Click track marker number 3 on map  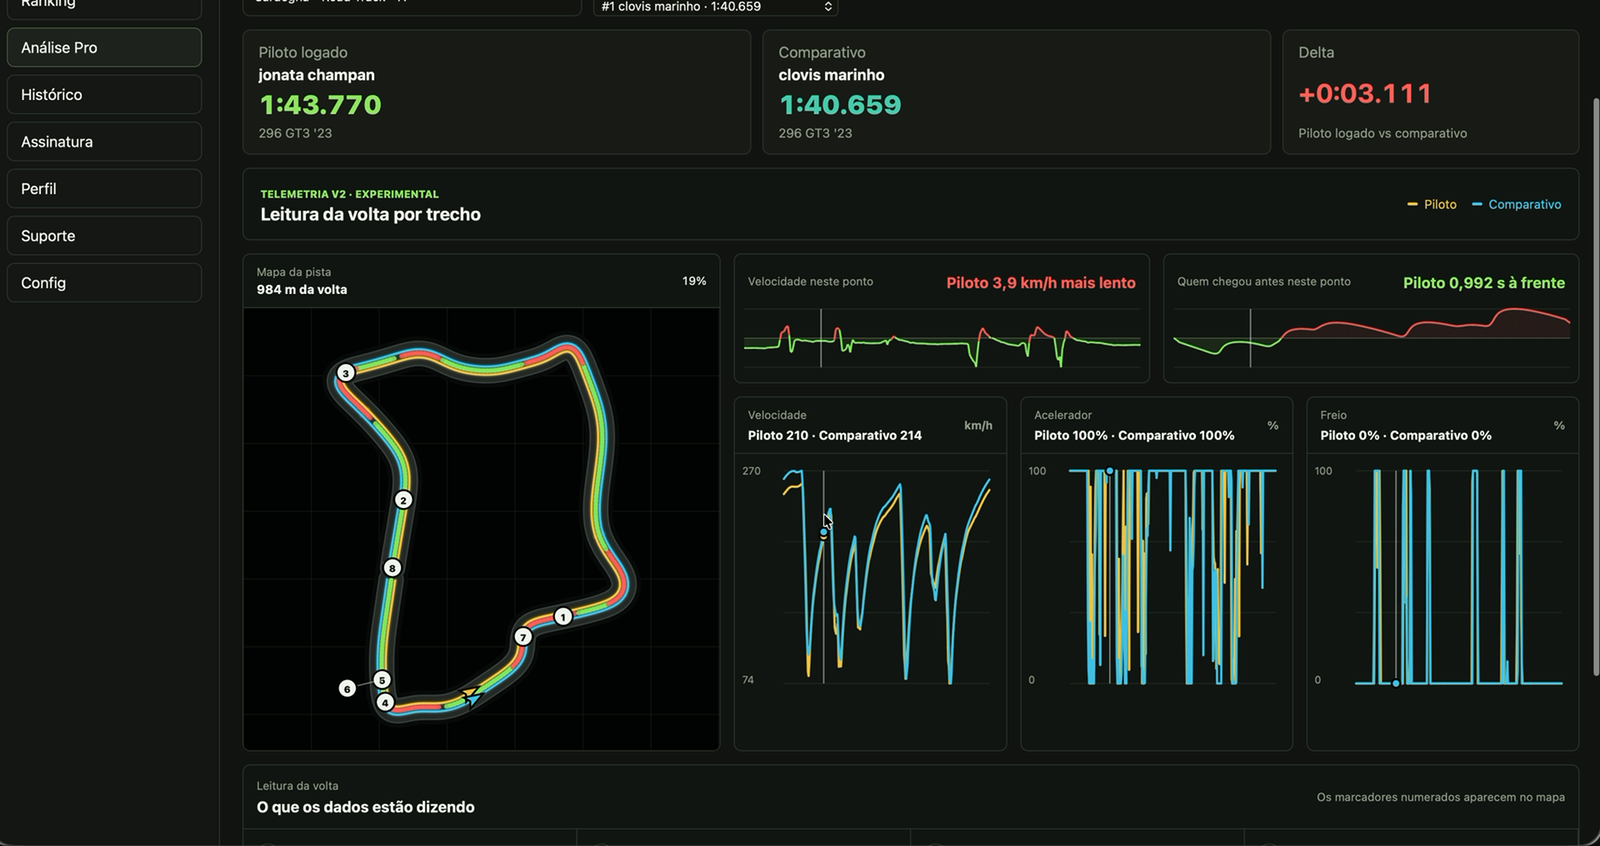(x=345, y=373)
